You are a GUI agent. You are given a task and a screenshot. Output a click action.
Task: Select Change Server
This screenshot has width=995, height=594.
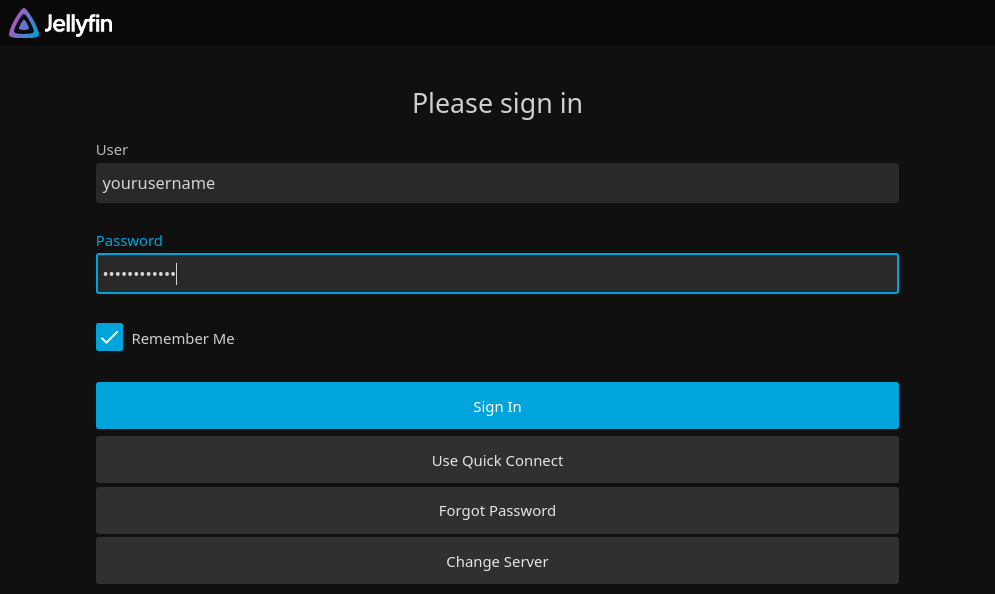tap(497, 561)
